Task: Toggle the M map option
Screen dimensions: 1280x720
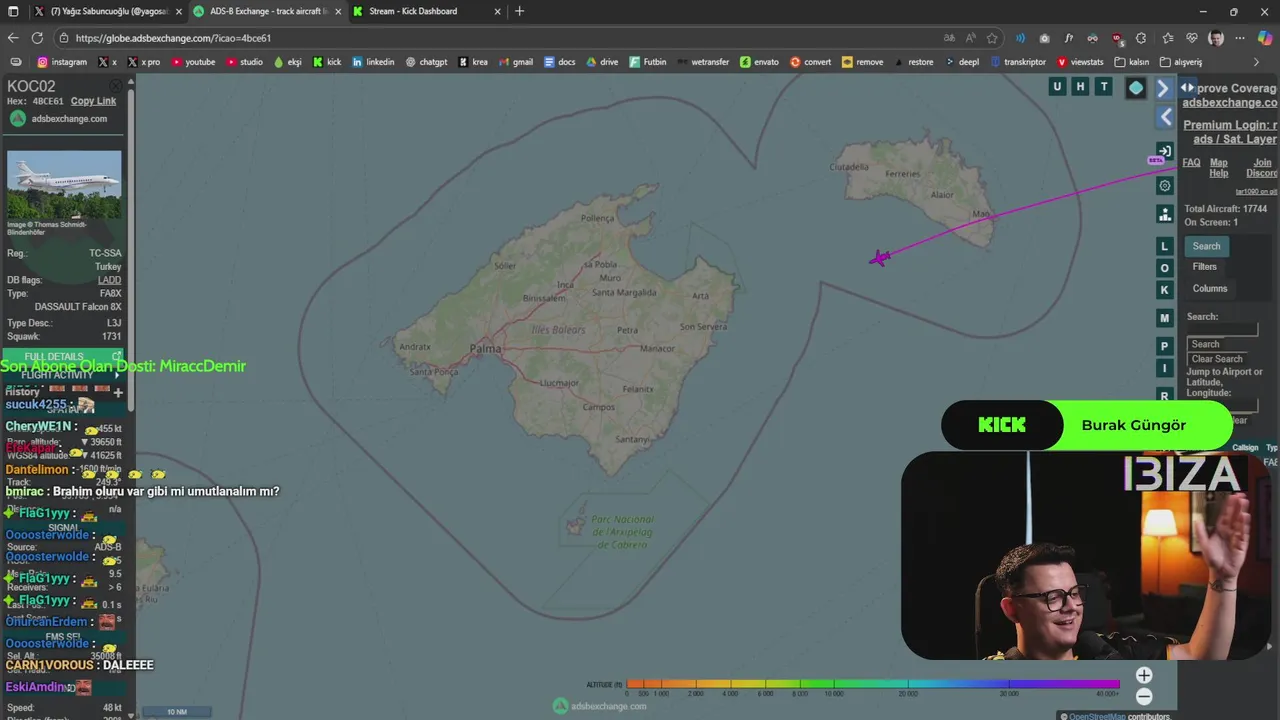Action: [x=1164, y=318]
